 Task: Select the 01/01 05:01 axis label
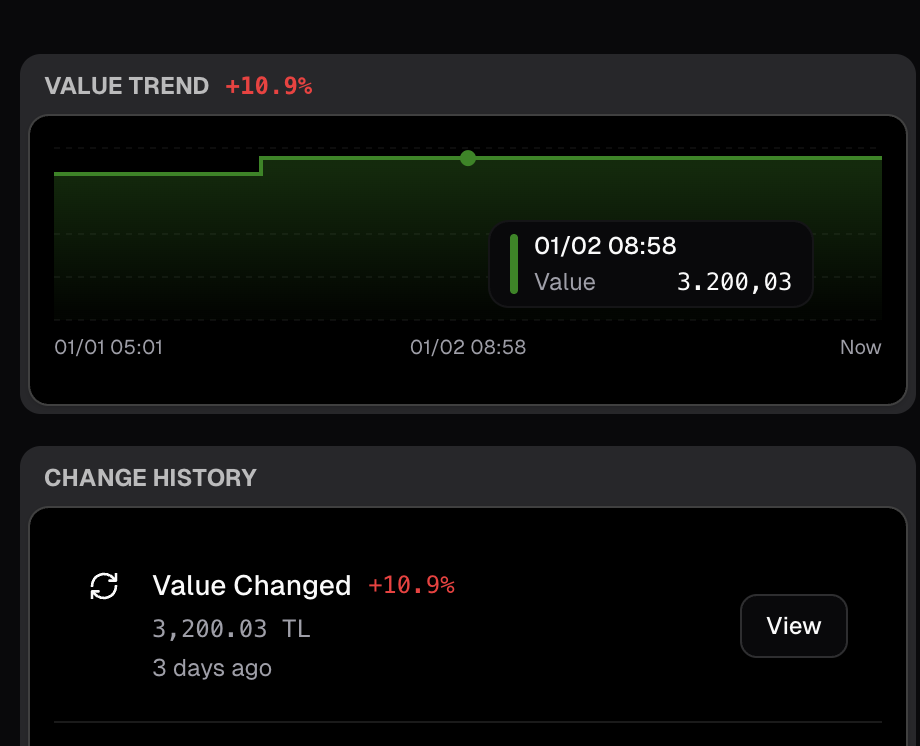108,347
